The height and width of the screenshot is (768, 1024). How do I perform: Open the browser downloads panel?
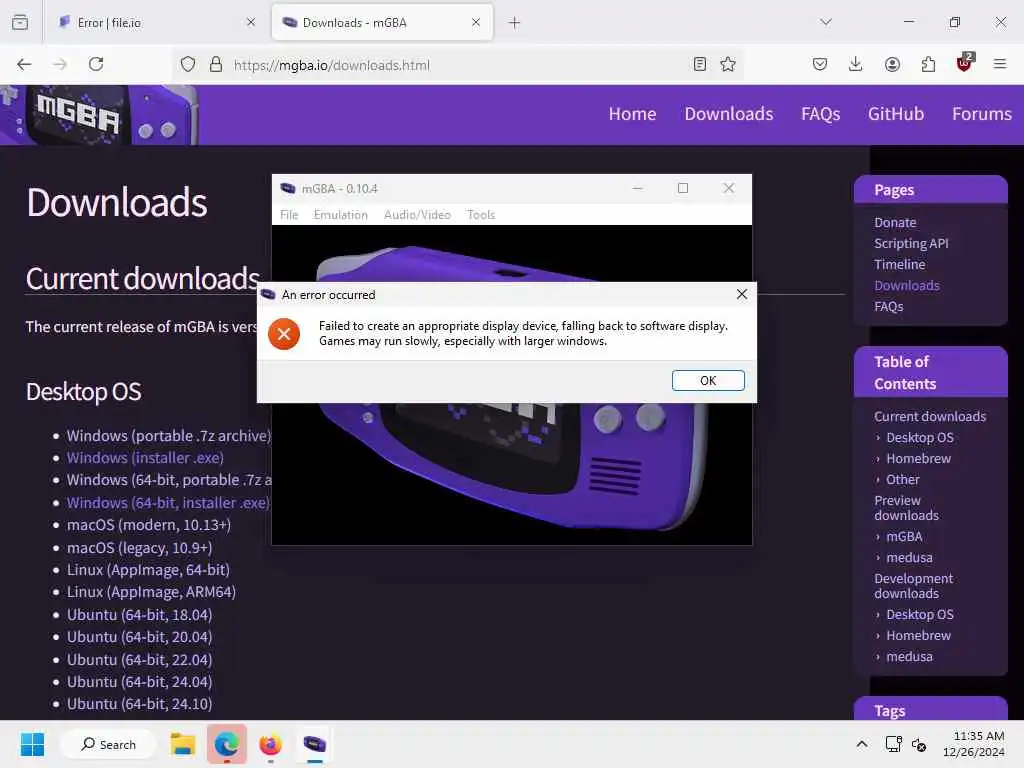click(856, 64)
